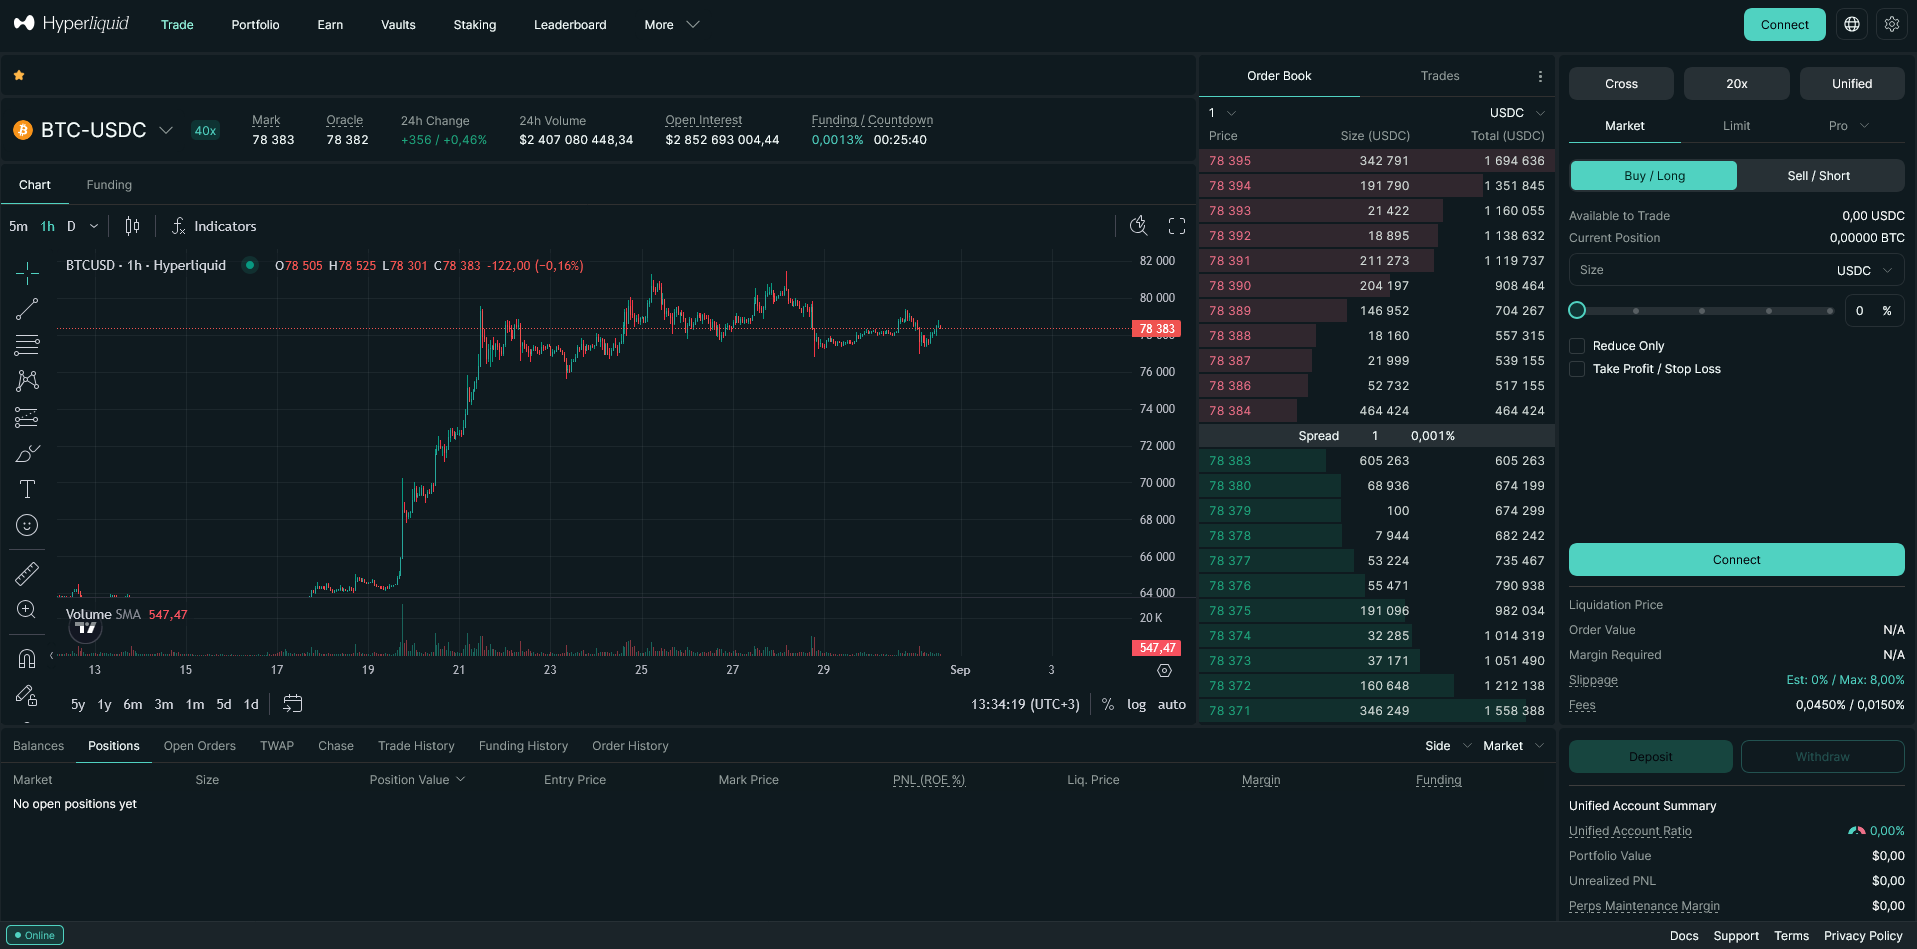Click the Hyperliquid logo
Viewport: 1917px width, 949px height.
pyautogui.click(x=71, y=24)
